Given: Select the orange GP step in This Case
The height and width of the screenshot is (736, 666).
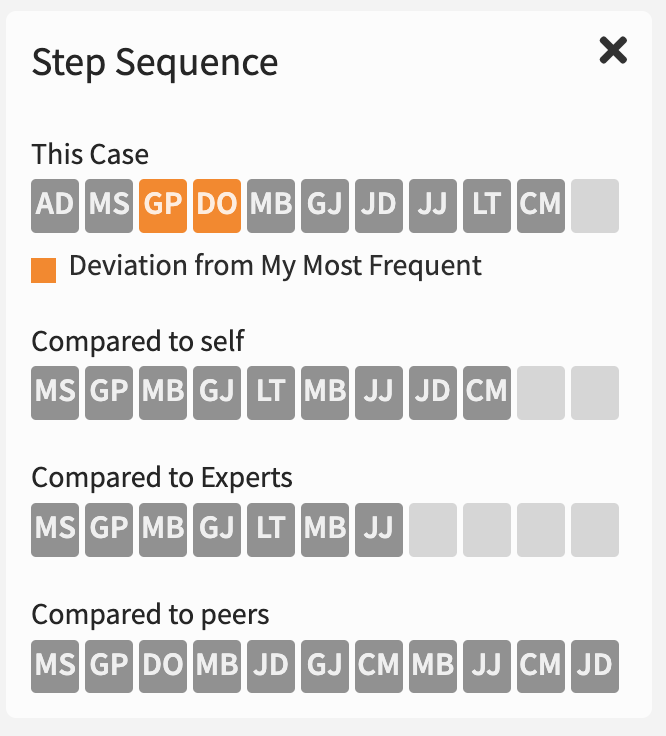Looking at the screenshot, I should pos(163,205).
